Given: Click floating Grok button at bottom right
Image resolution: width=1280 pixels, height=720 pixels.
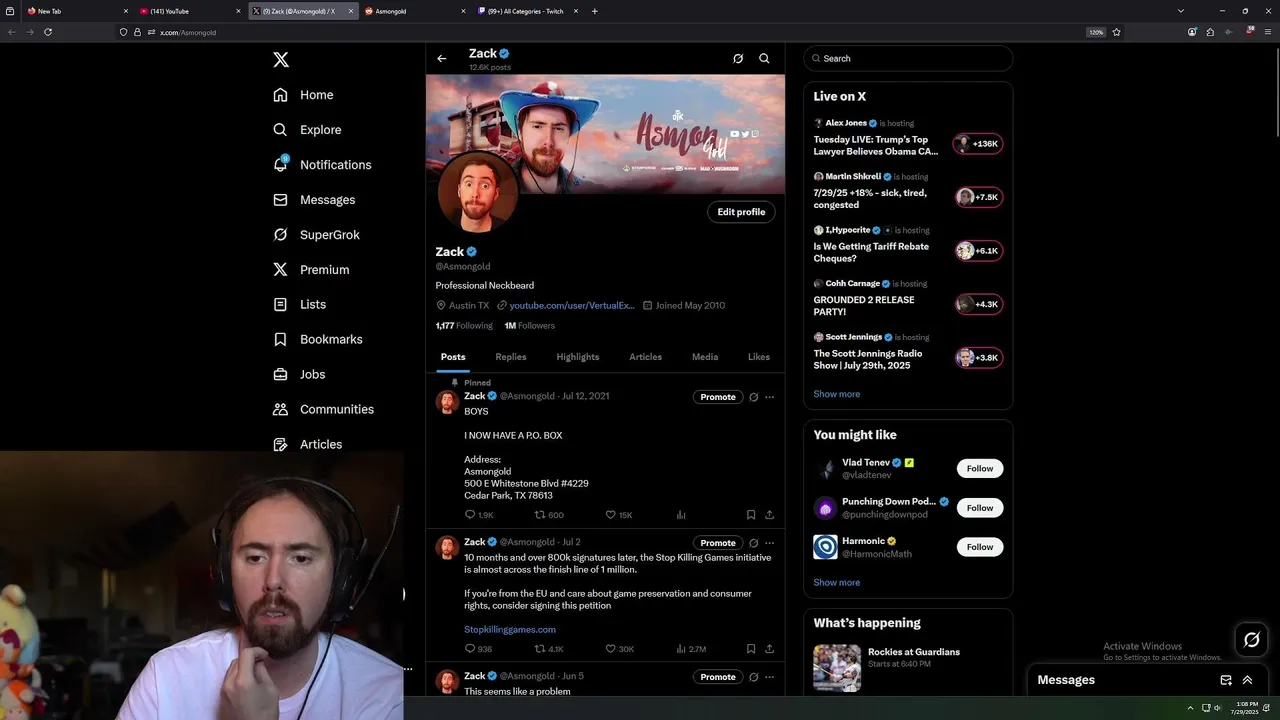Looking at the screenshot, I should 1251,640.
